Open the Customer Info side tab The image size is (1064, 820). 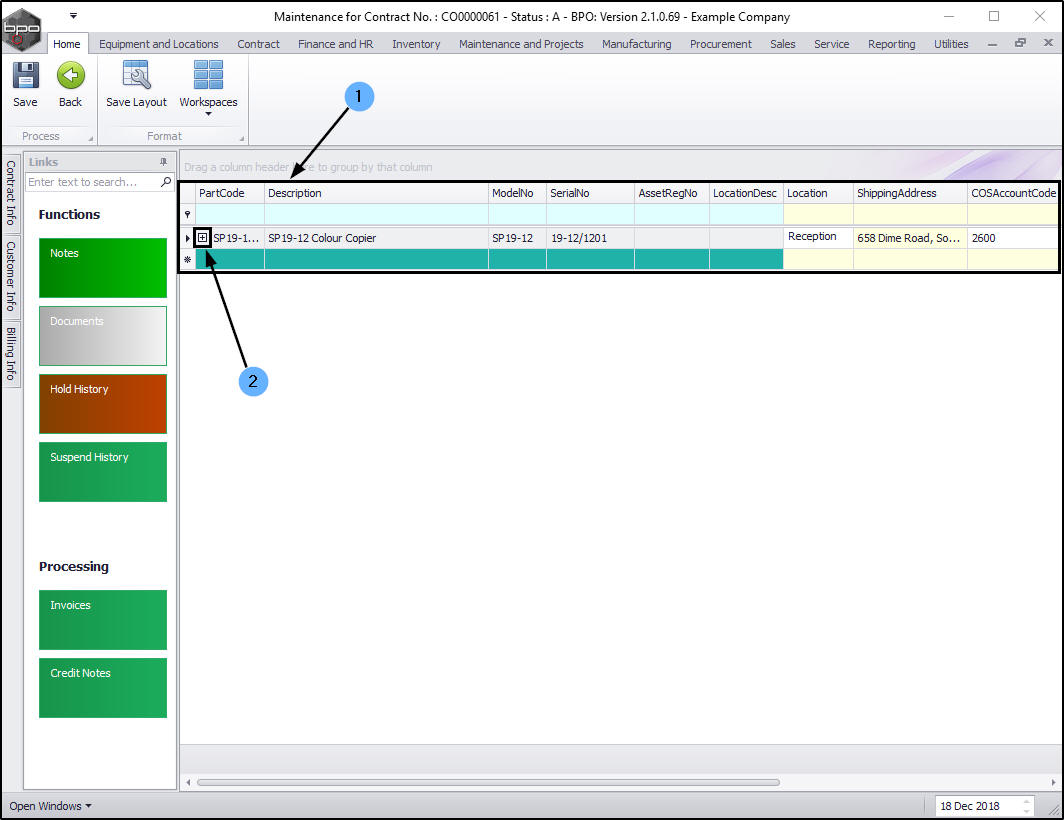[x=11, y=276]
